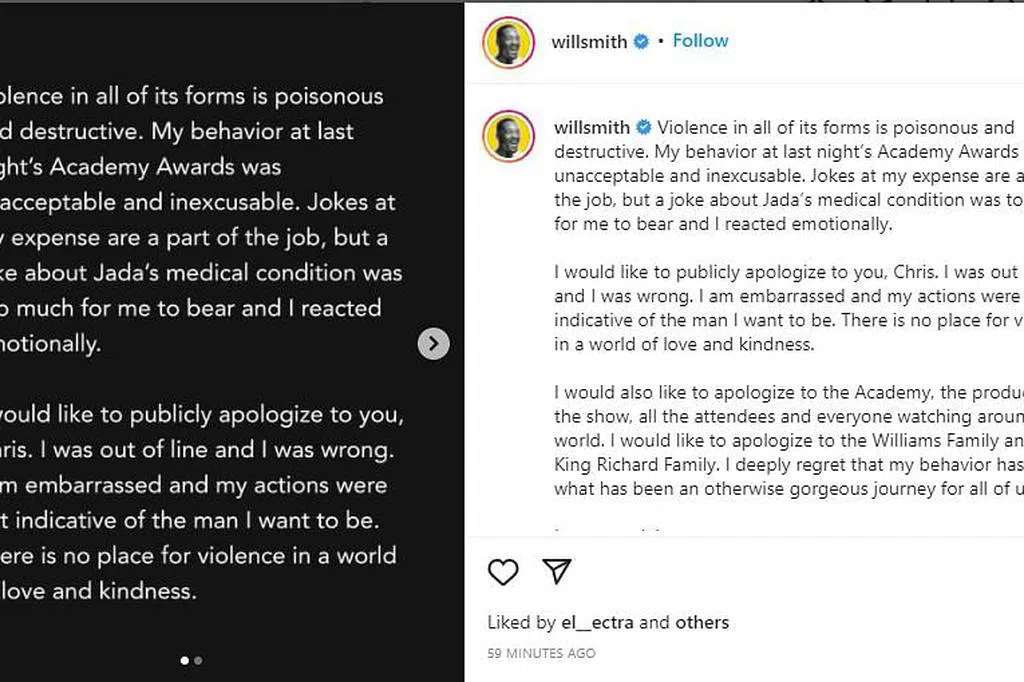Image resolution: width=1024 pixels, height=682 pixels.
Task: Click the 'Liked by' label under icons
Action: (x=521, y=622)
